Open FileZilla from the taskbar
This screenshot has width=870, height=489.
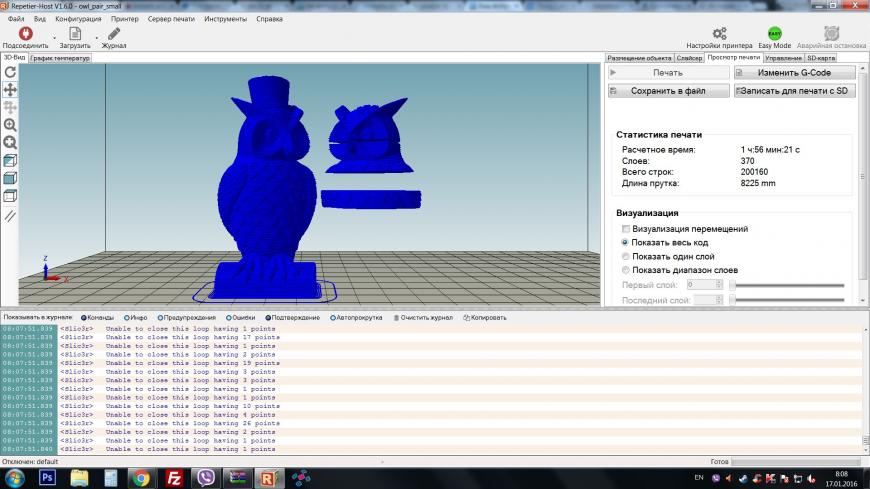click(x=174, y=478)
